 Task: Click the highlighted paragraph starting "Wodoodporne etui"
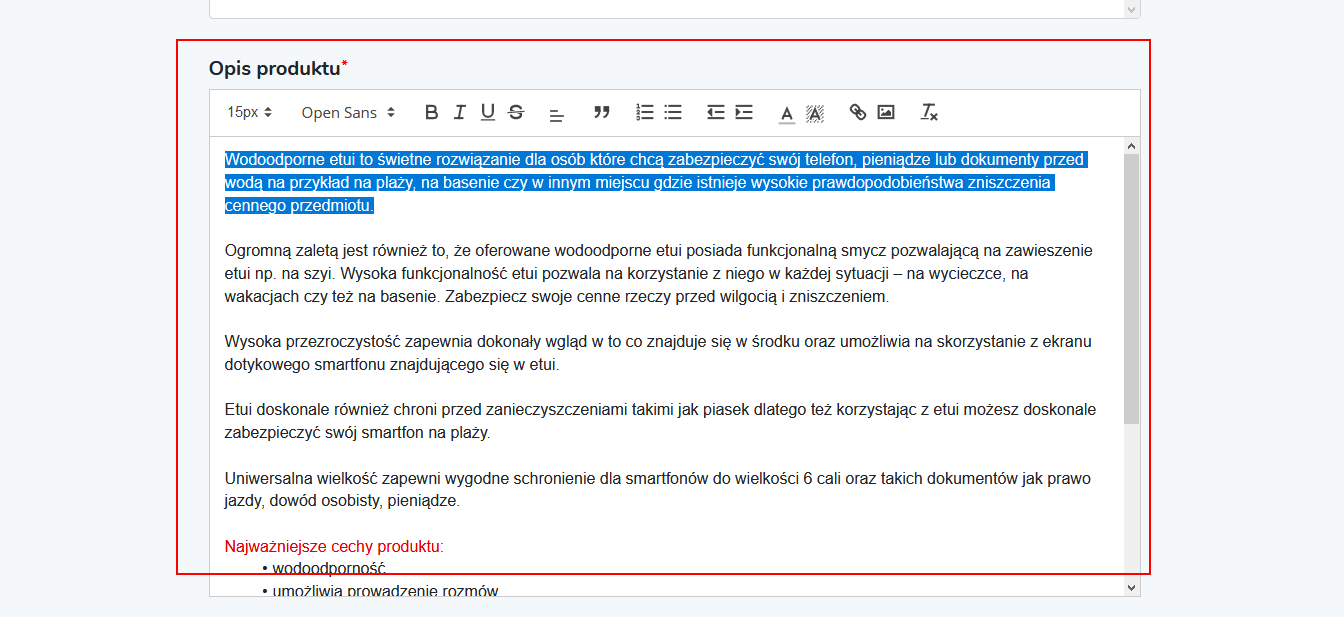(x=655, y=183)
